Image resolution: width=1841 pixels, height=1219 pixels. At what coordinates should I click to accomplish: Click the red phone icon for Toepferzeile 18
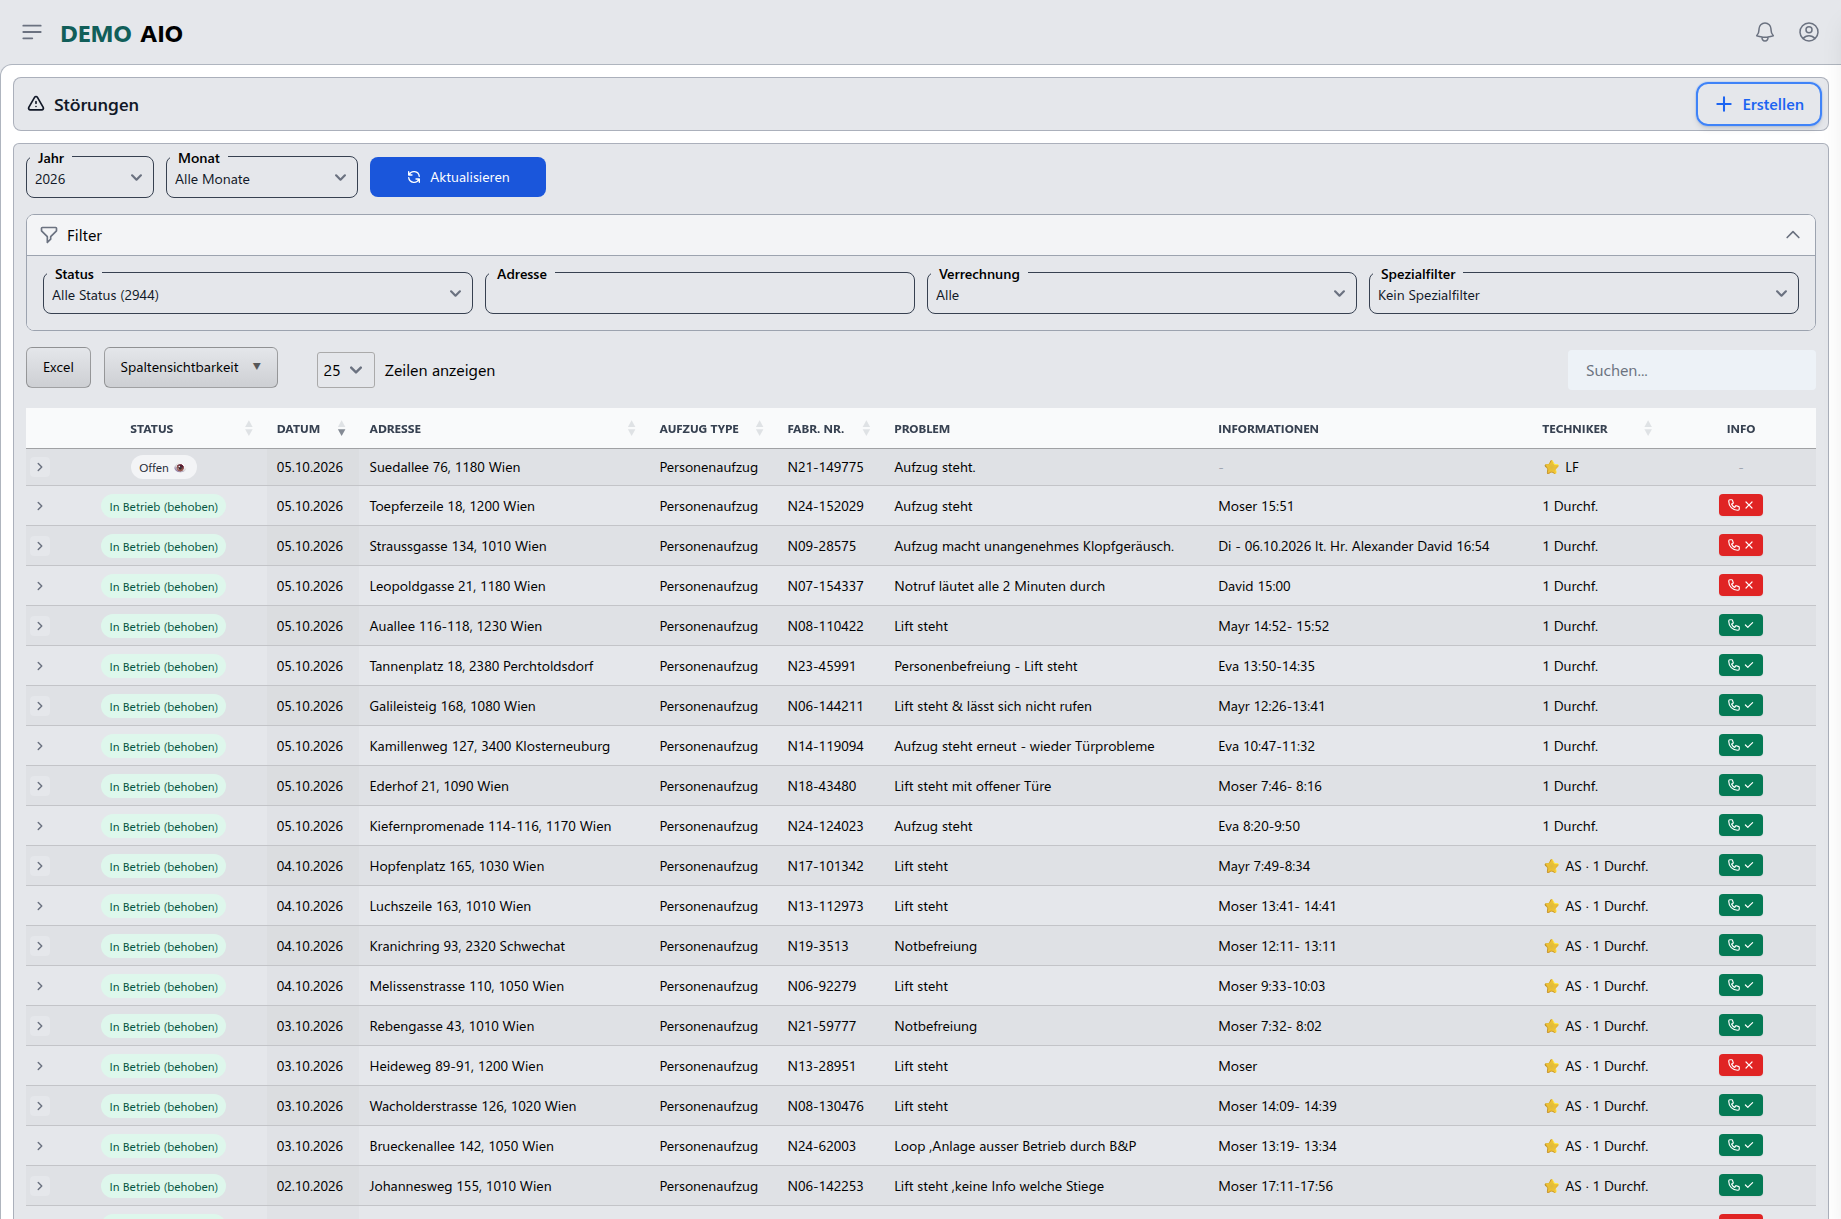(1740, 506)
